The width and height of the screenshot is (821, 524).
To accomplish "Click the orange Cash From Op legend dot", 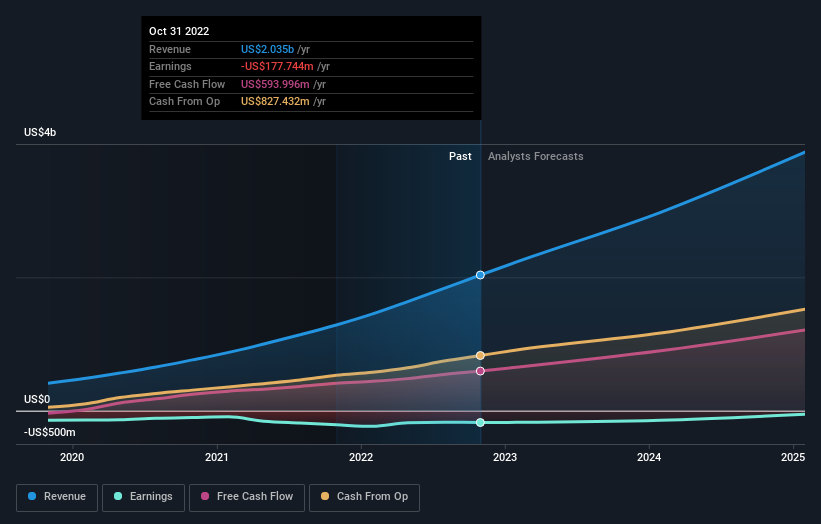I will 325,496.
